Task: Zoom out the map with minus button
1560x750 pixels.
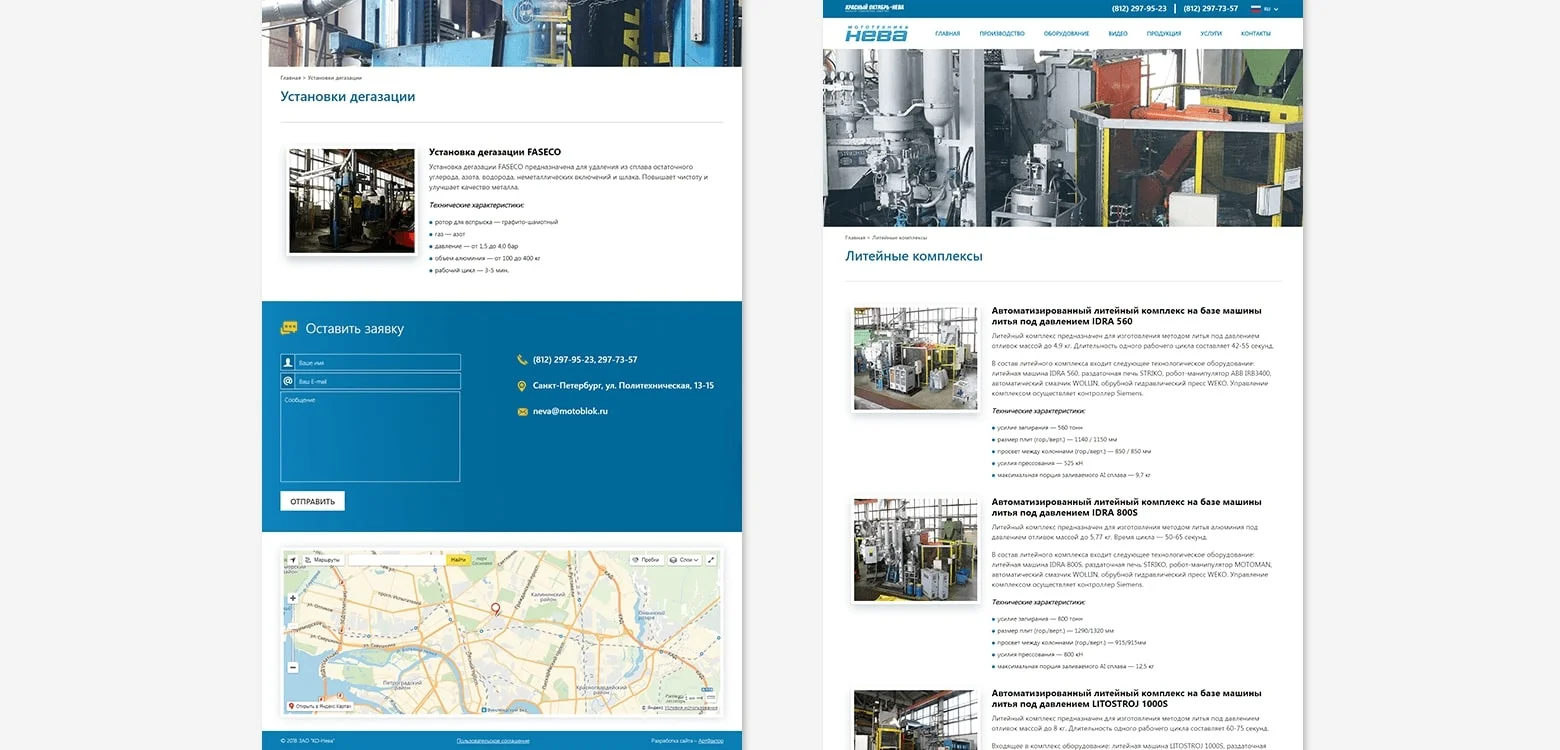Action: [x=293, y=667]
